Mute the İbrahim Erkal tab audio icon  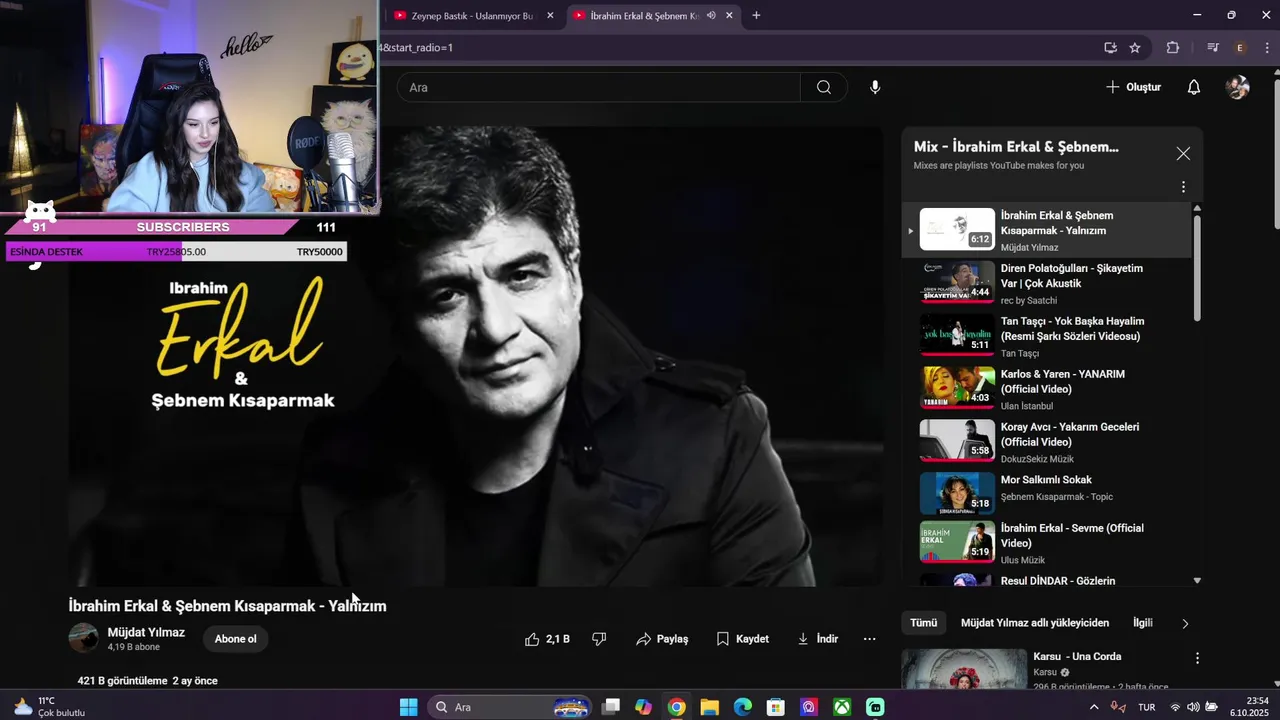pyautogui.click(x=711, y=15)
